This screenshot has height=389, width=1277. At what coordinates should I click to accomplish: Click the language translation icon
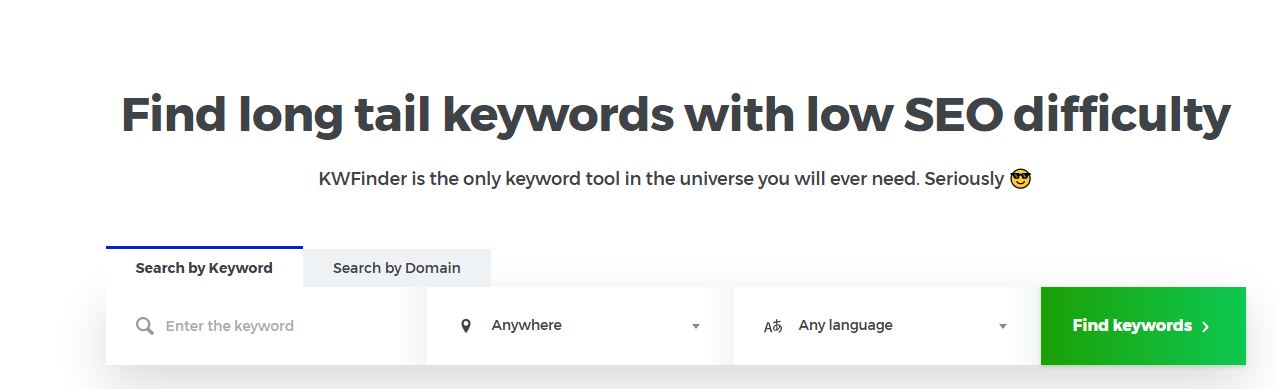(773, 326)
